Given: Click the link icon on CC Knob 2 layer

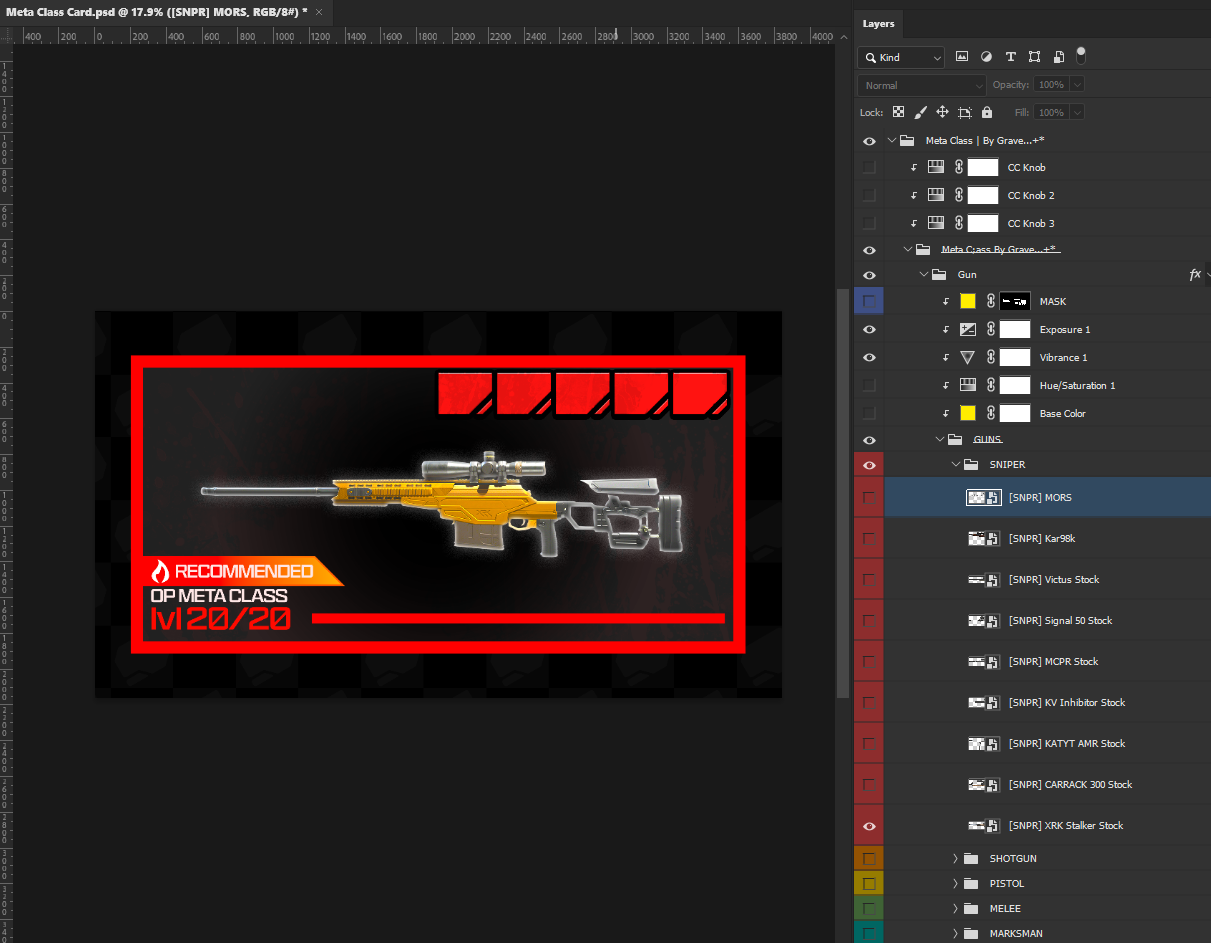Looking at the screenshot, I should 958,195.
